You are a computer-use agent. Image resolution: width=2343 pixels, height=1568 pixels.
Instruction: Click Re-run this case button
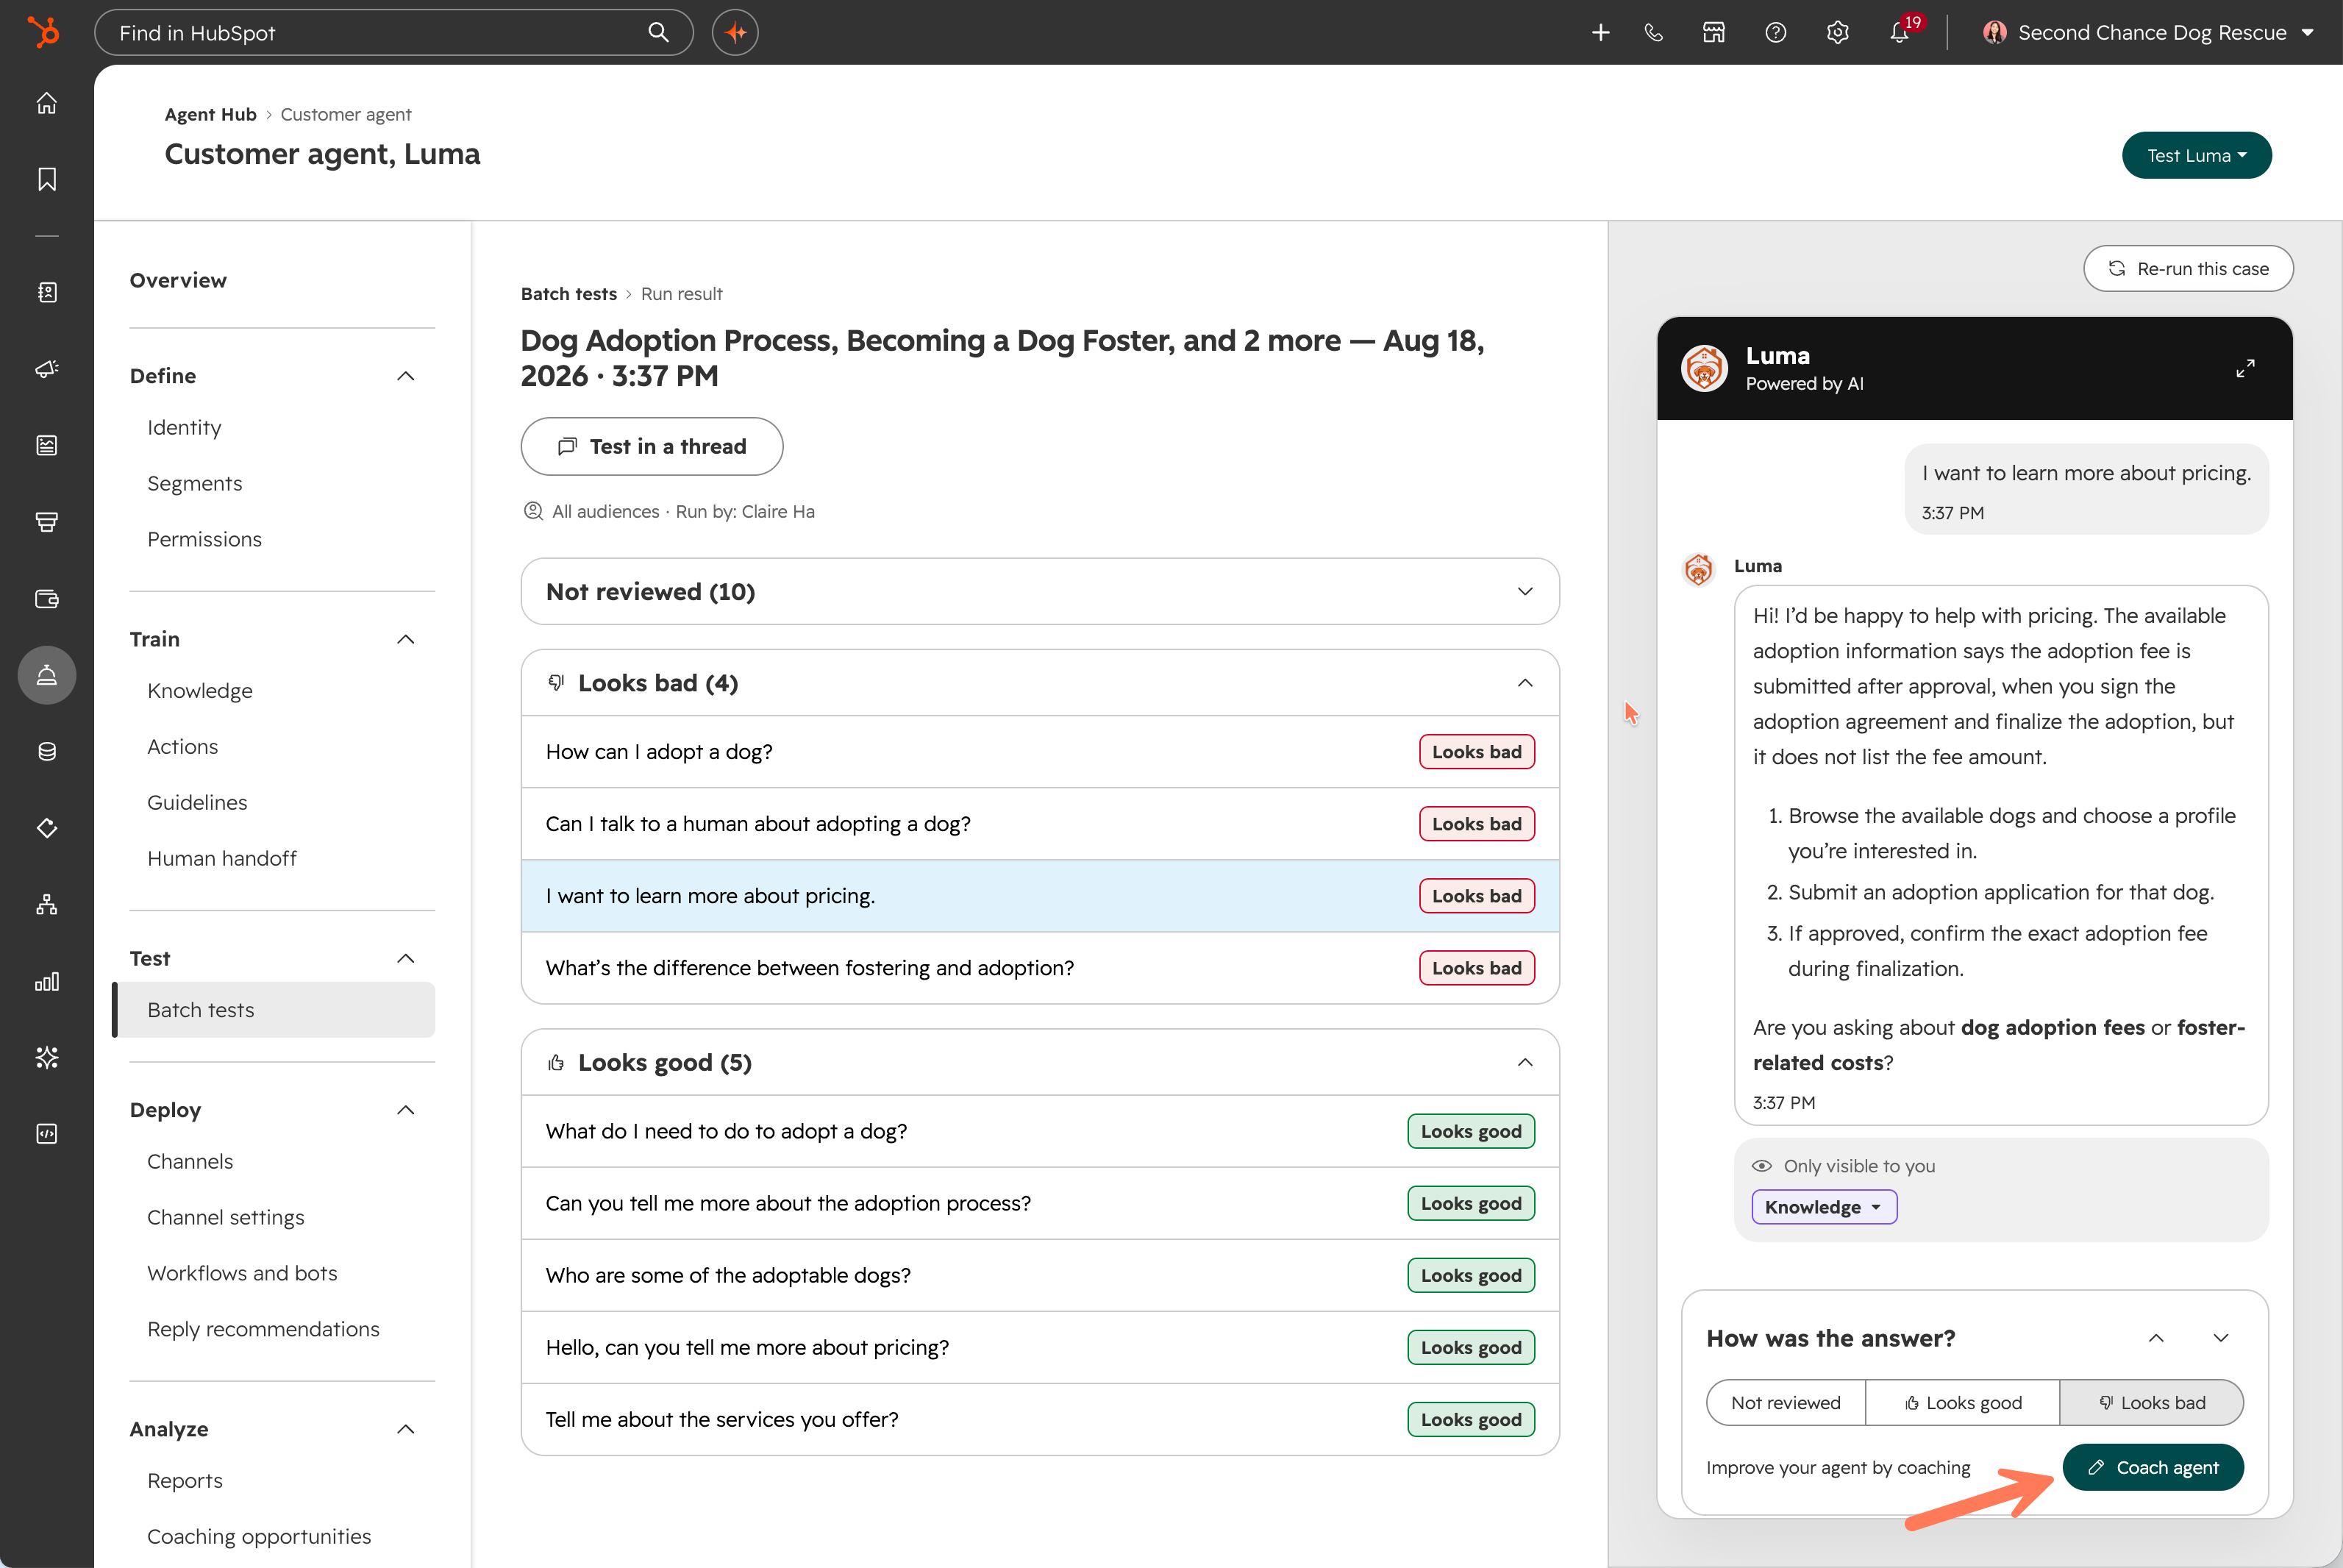(2188, 268)
